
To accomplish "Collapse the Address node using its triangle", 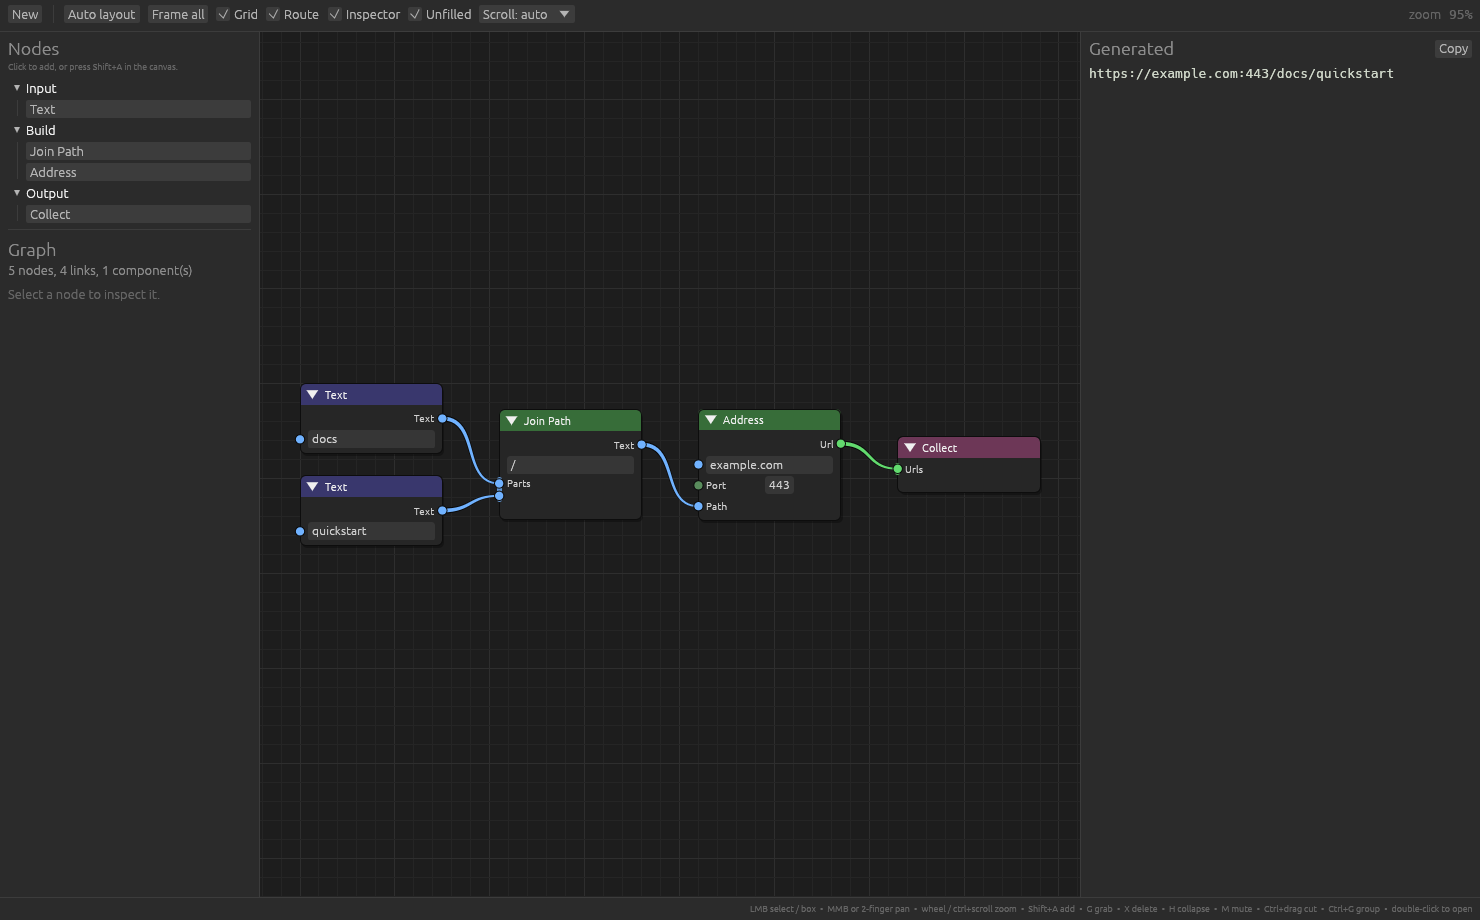I will coord(711,420).
